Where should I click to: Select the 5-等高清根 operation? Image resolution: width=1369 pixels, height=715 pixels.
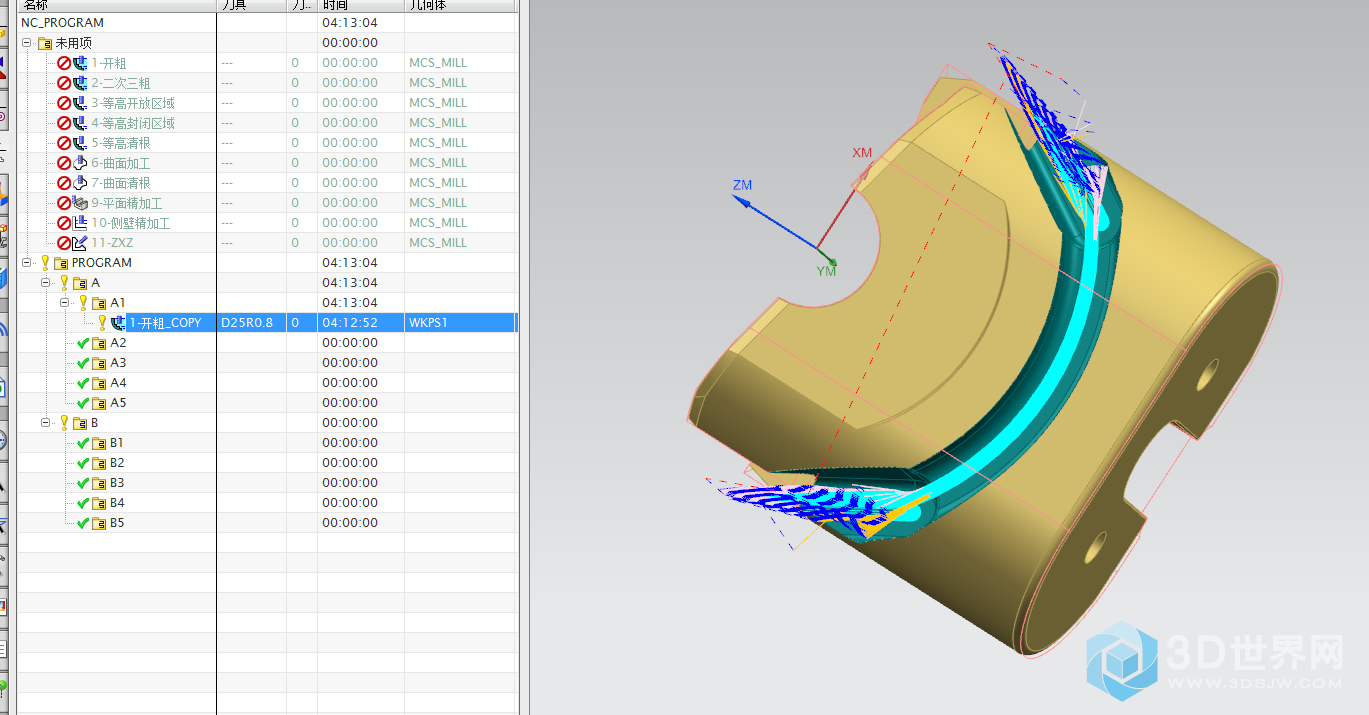121,143
